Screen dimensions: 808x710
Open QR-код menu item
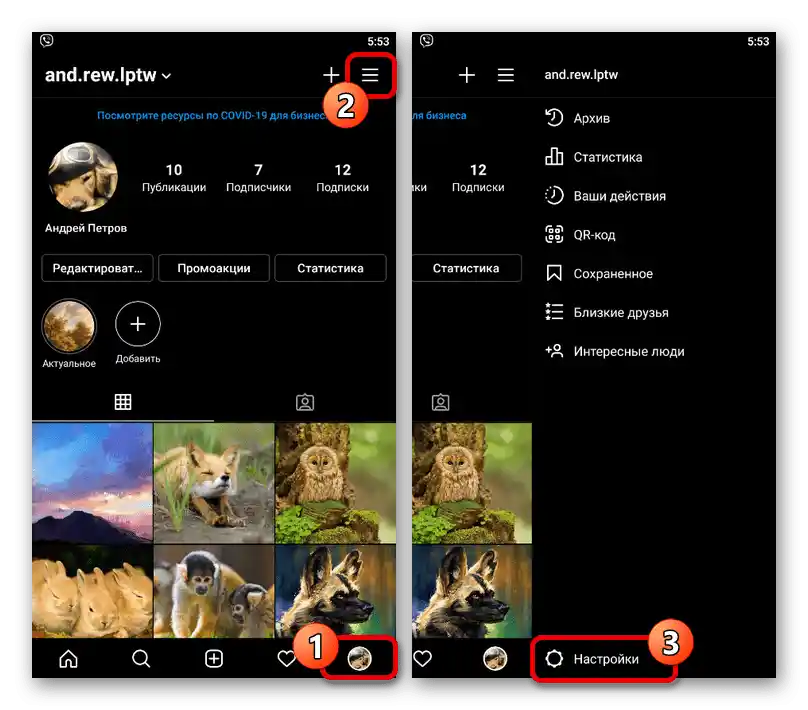(x=580, y=235)
